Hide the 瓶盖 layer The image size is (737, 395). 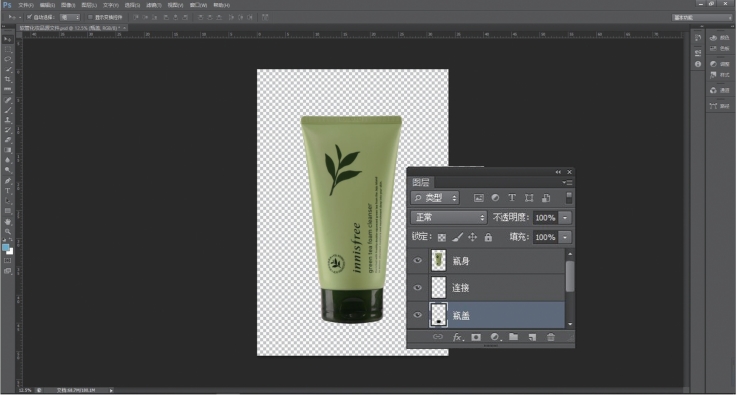pos(417,315)
